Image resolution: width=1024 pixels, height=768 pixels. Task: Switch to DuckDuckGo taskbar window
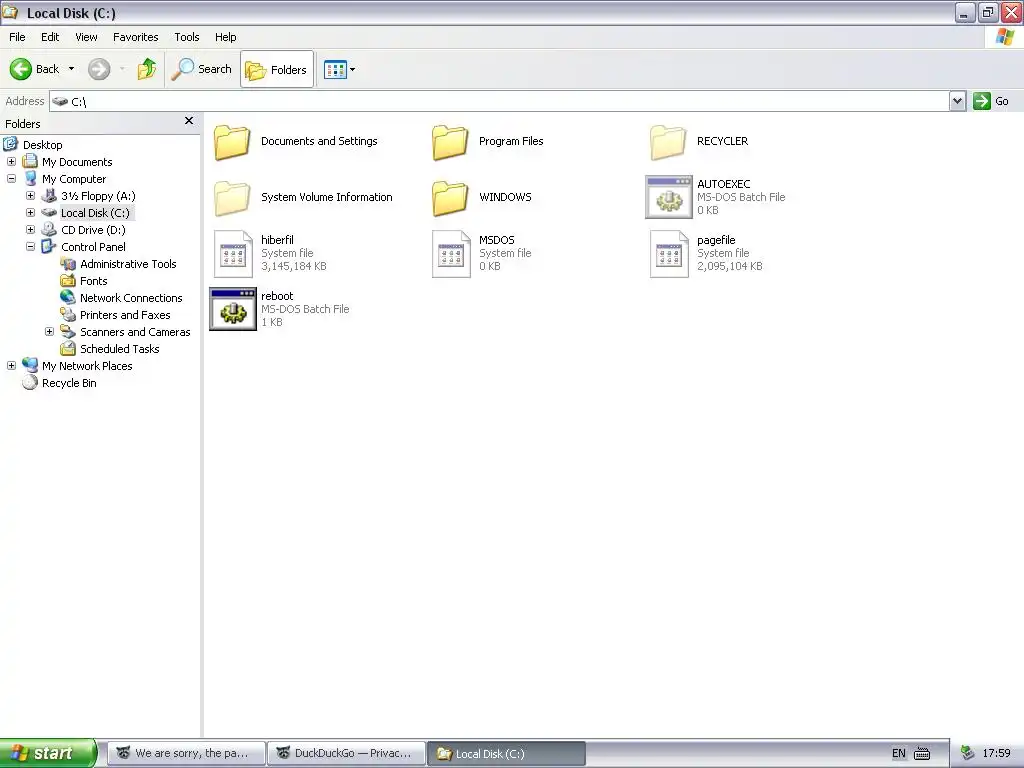[x=346, y=753]
